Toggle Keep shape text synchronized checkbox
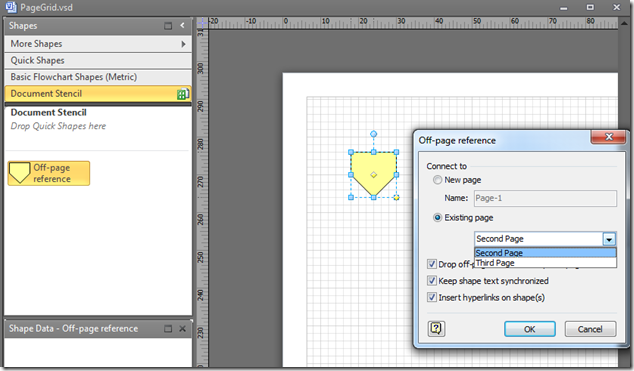634x371 pixels. [x=432, y=280]
